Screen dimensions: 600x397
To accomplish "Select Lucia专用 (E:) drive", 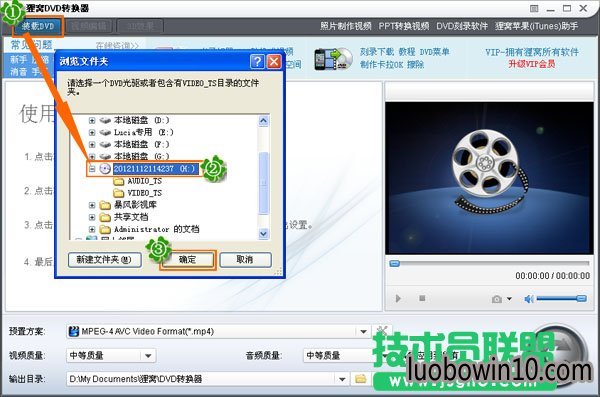I will click(143, 132).
